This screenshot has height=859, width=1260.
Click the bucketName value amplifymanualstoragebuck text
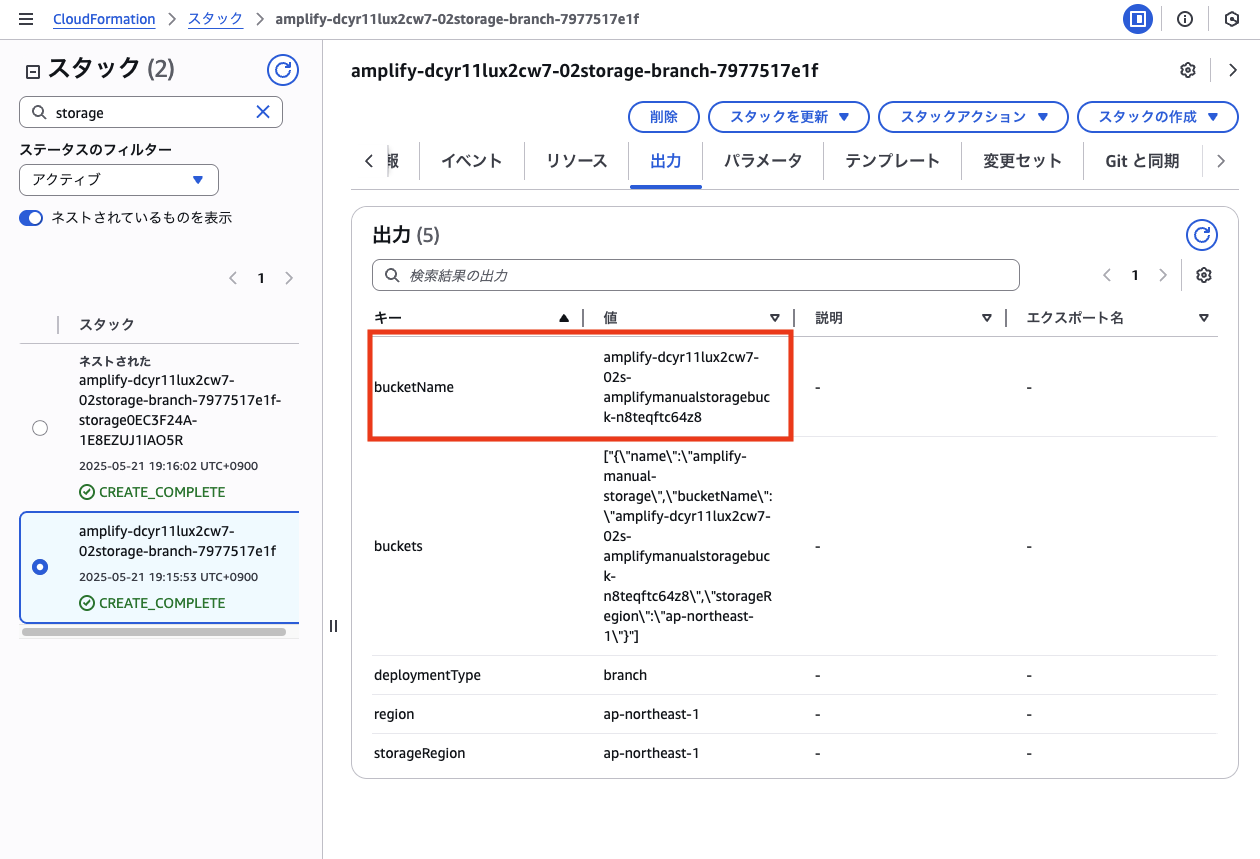(687, 387)
